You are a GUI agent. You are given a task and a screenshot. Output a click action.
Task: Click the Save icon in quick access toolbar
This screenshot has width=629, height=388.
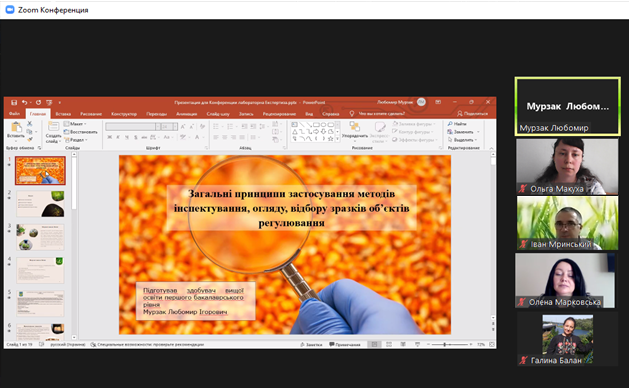(x=14, y=103)
